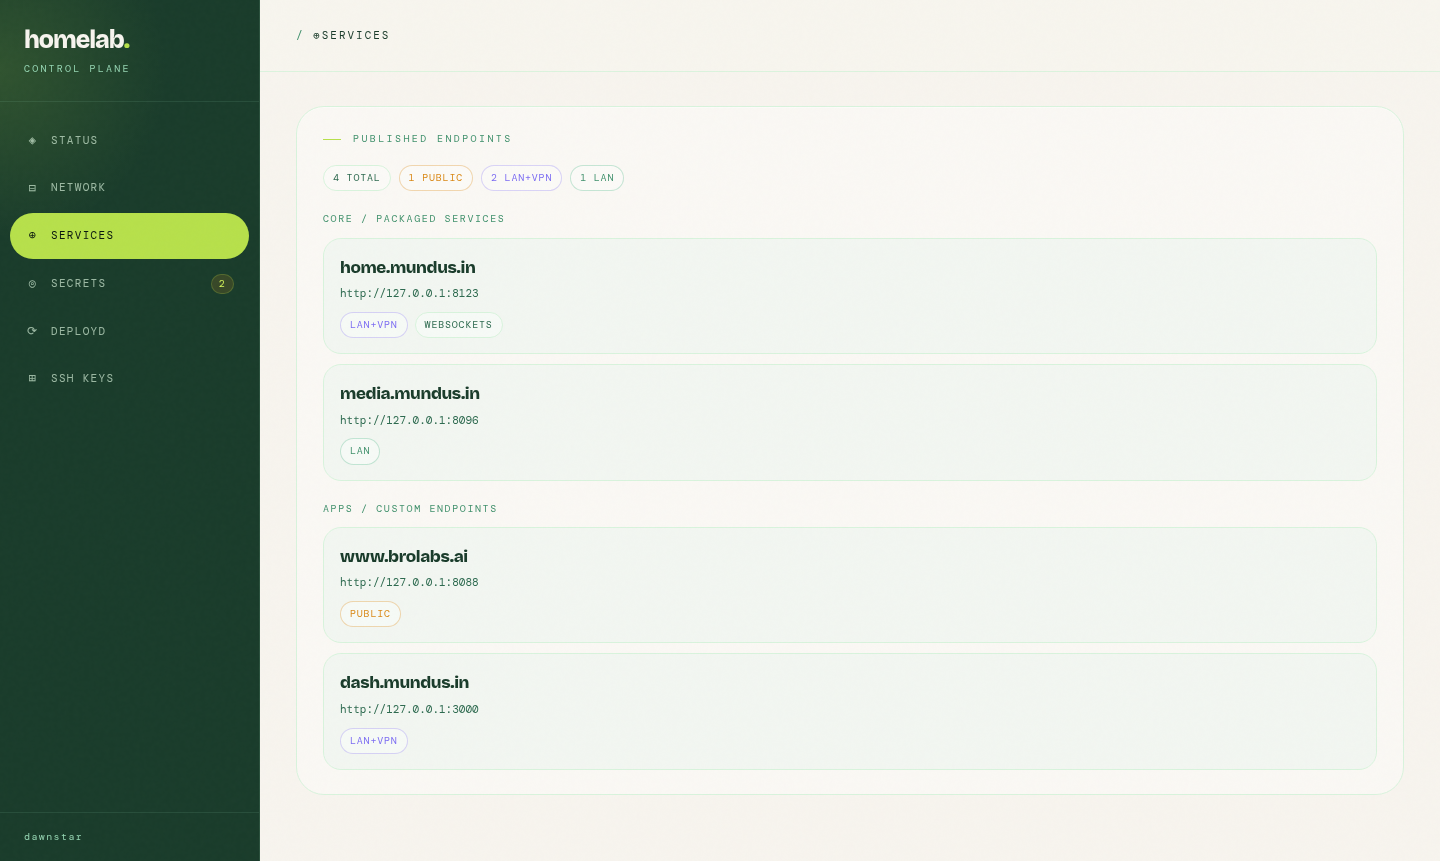Click the Status diamond icon in sidebar
Screen dimensions: 1440x861
coord(32,141)
